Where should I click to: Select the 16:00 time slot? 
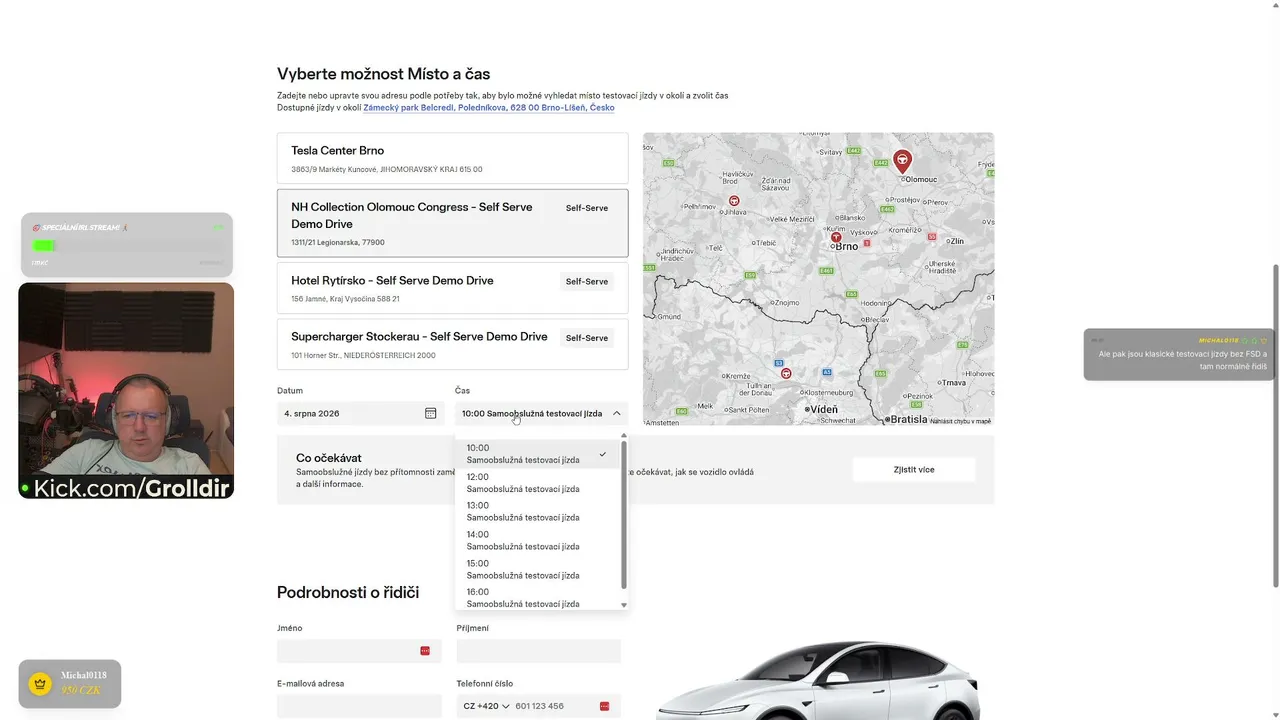[538, 597]
